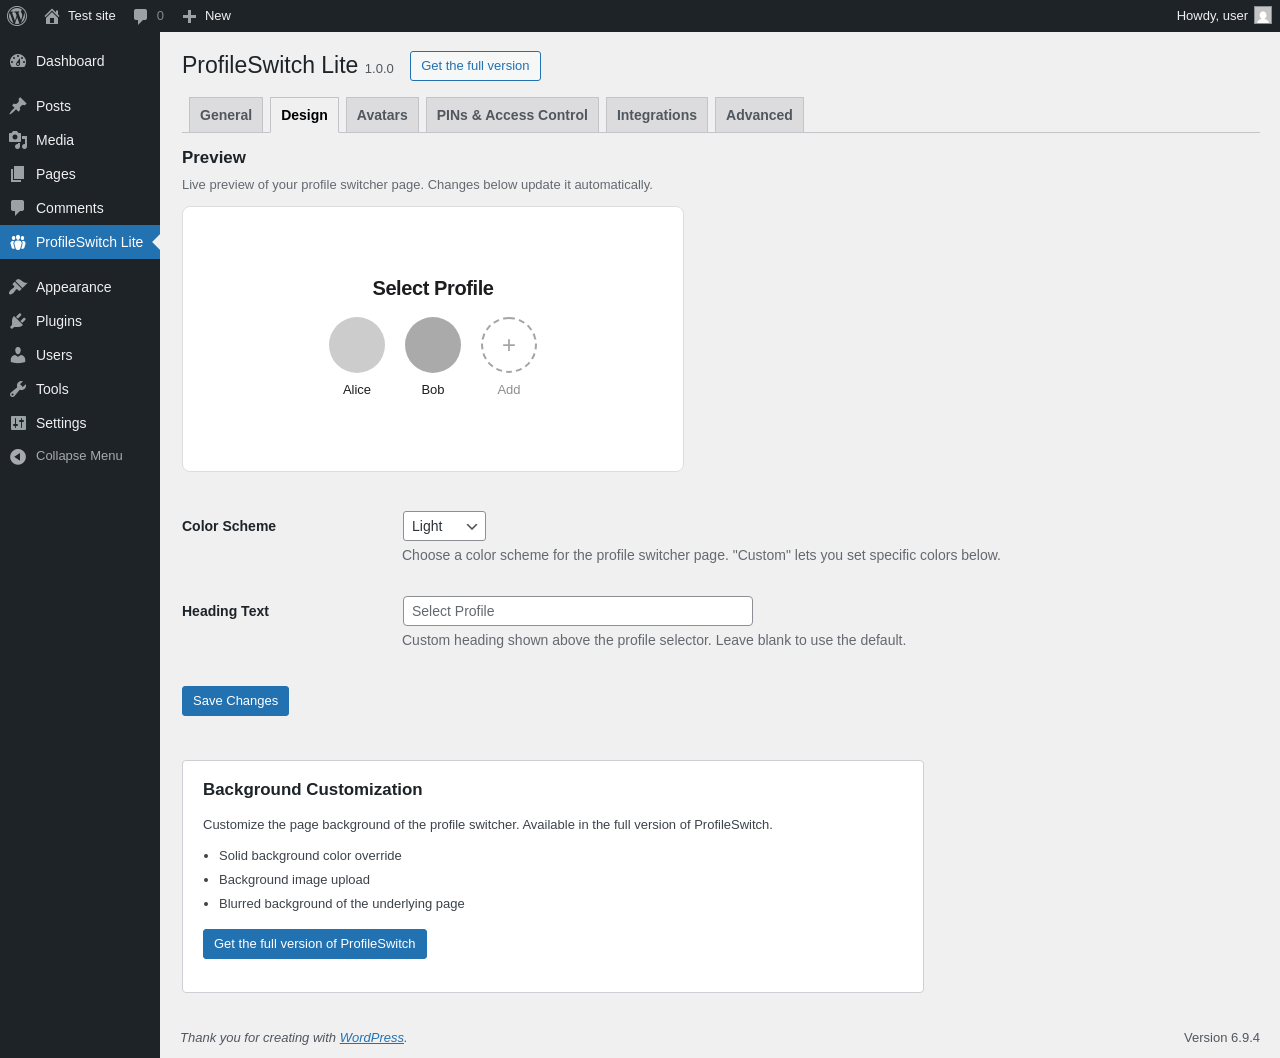Viewport: 1280px width, 1058px height.
Task: Click the New label in admin bar
Action: click(x=218, y=16)
